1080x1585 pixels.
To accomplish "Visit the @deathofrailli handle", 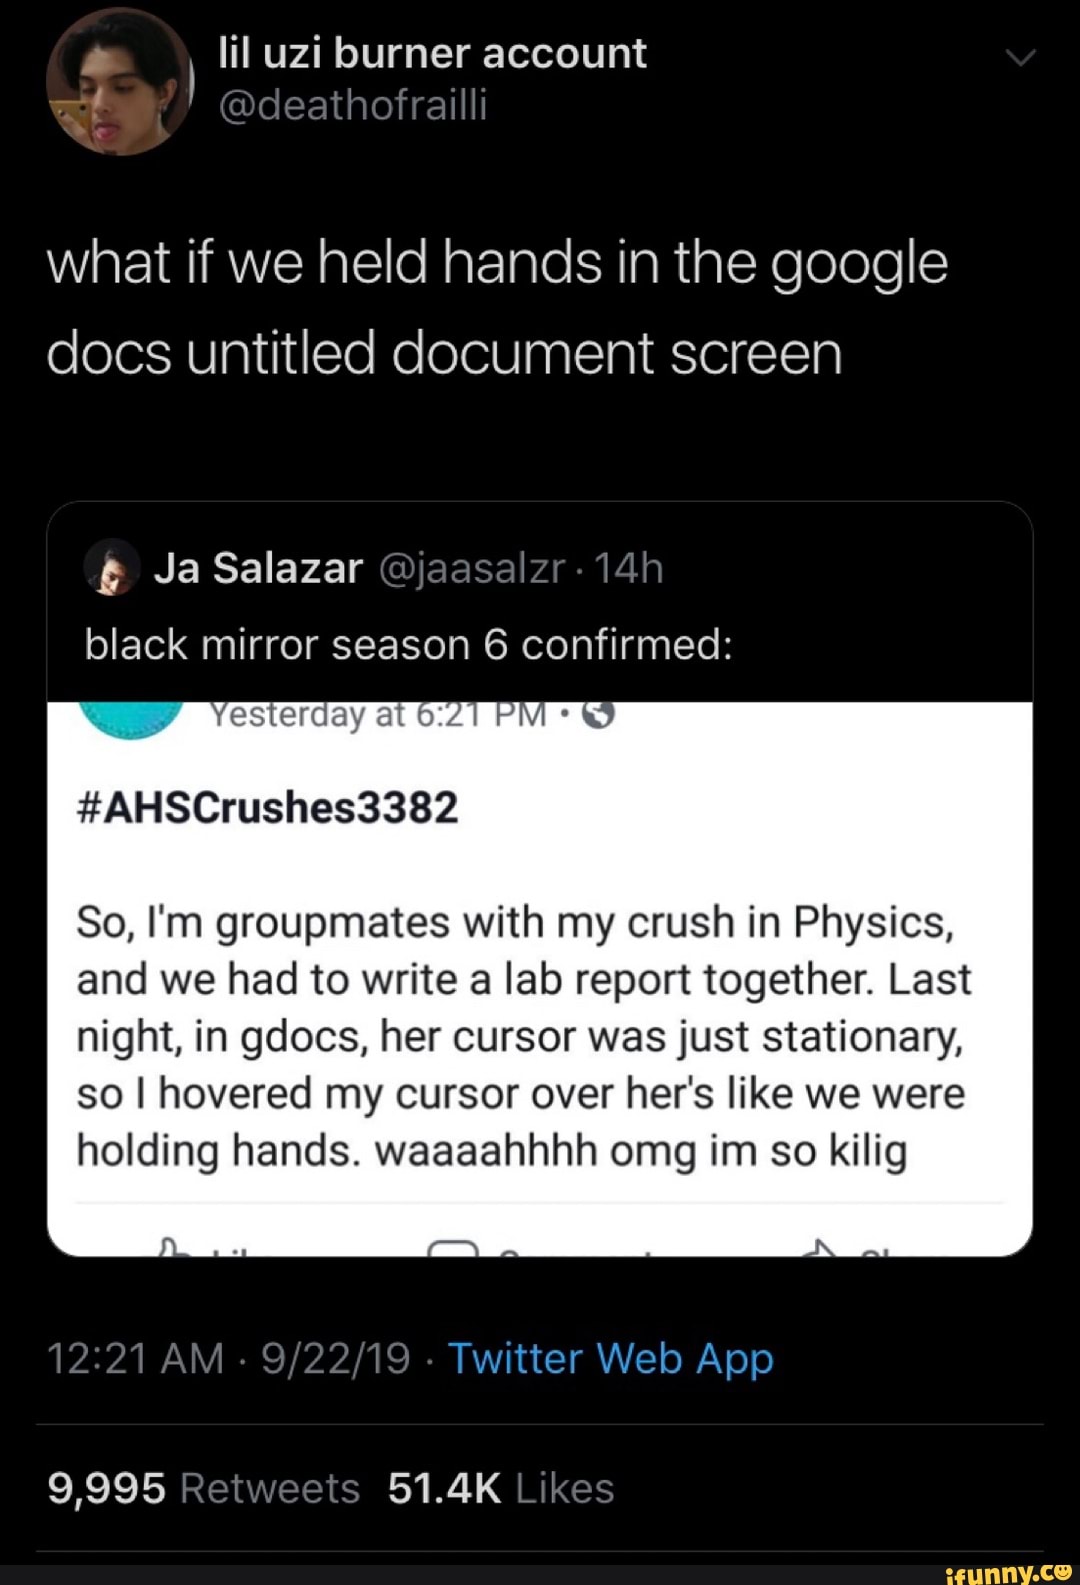I will pyautogui.click(x=352, y=105).
